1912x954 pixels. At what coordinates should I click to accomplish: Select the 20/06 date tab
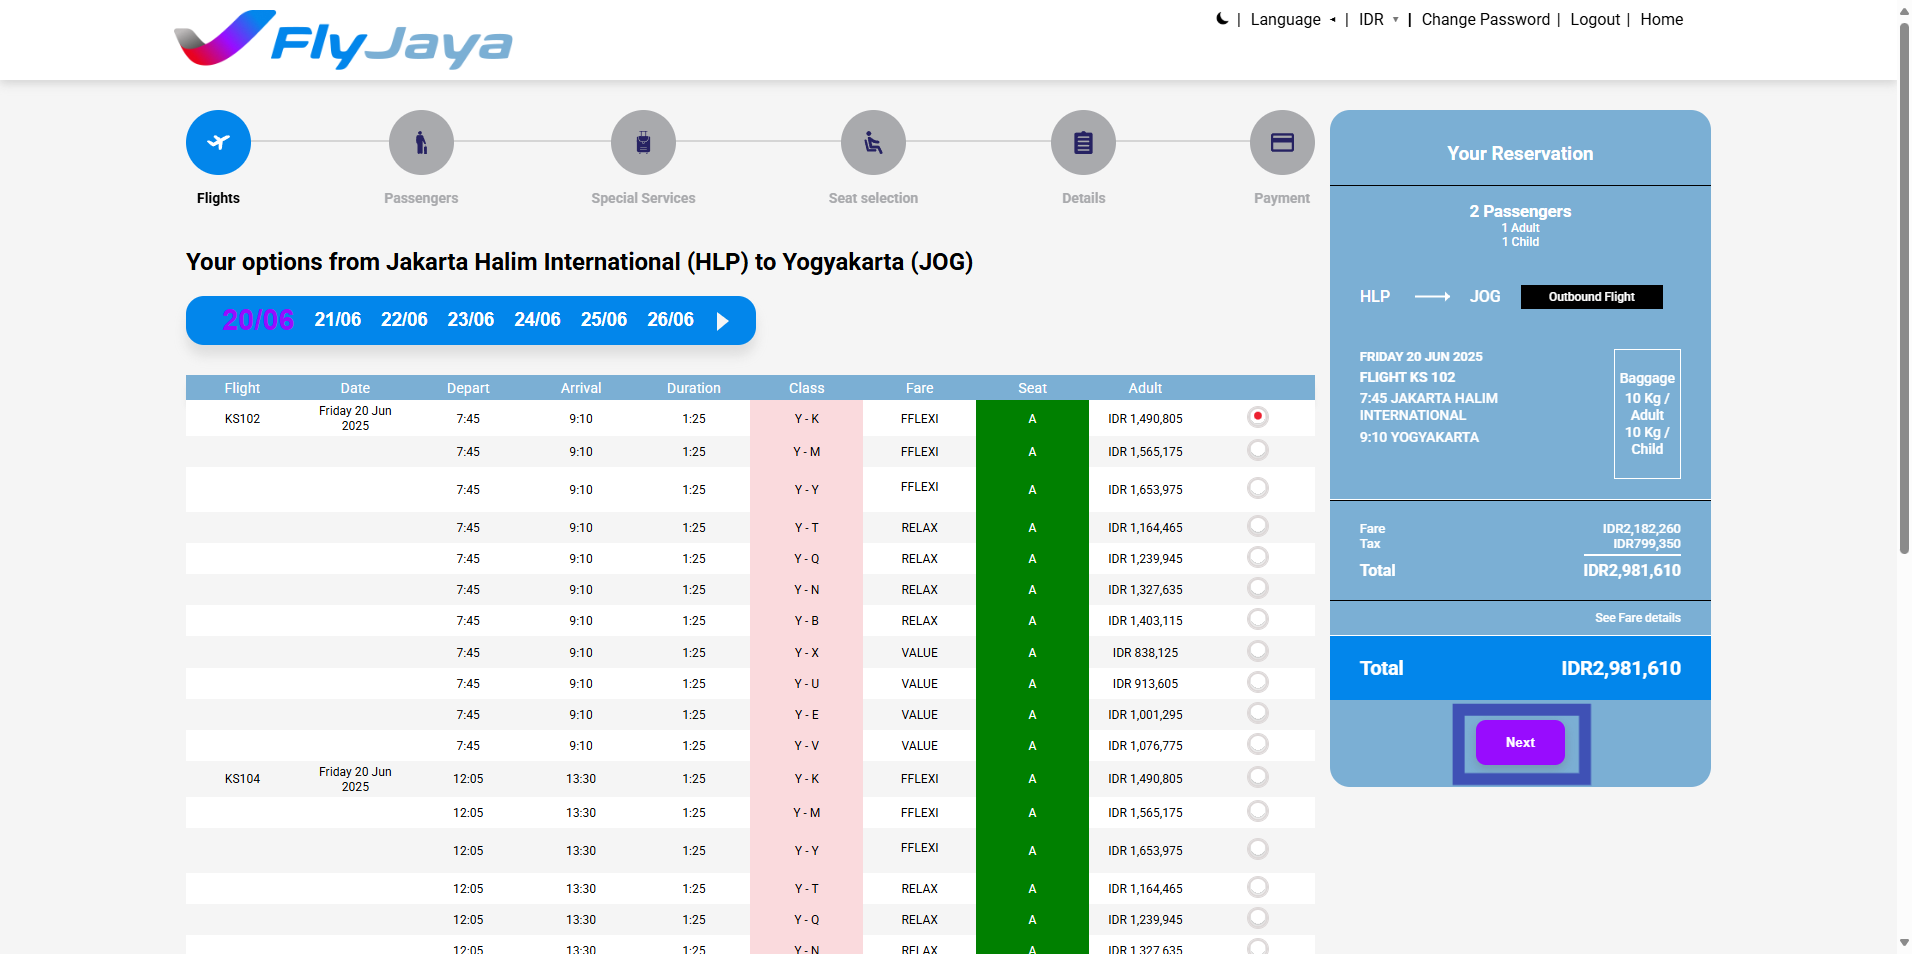tap(257, 320)
